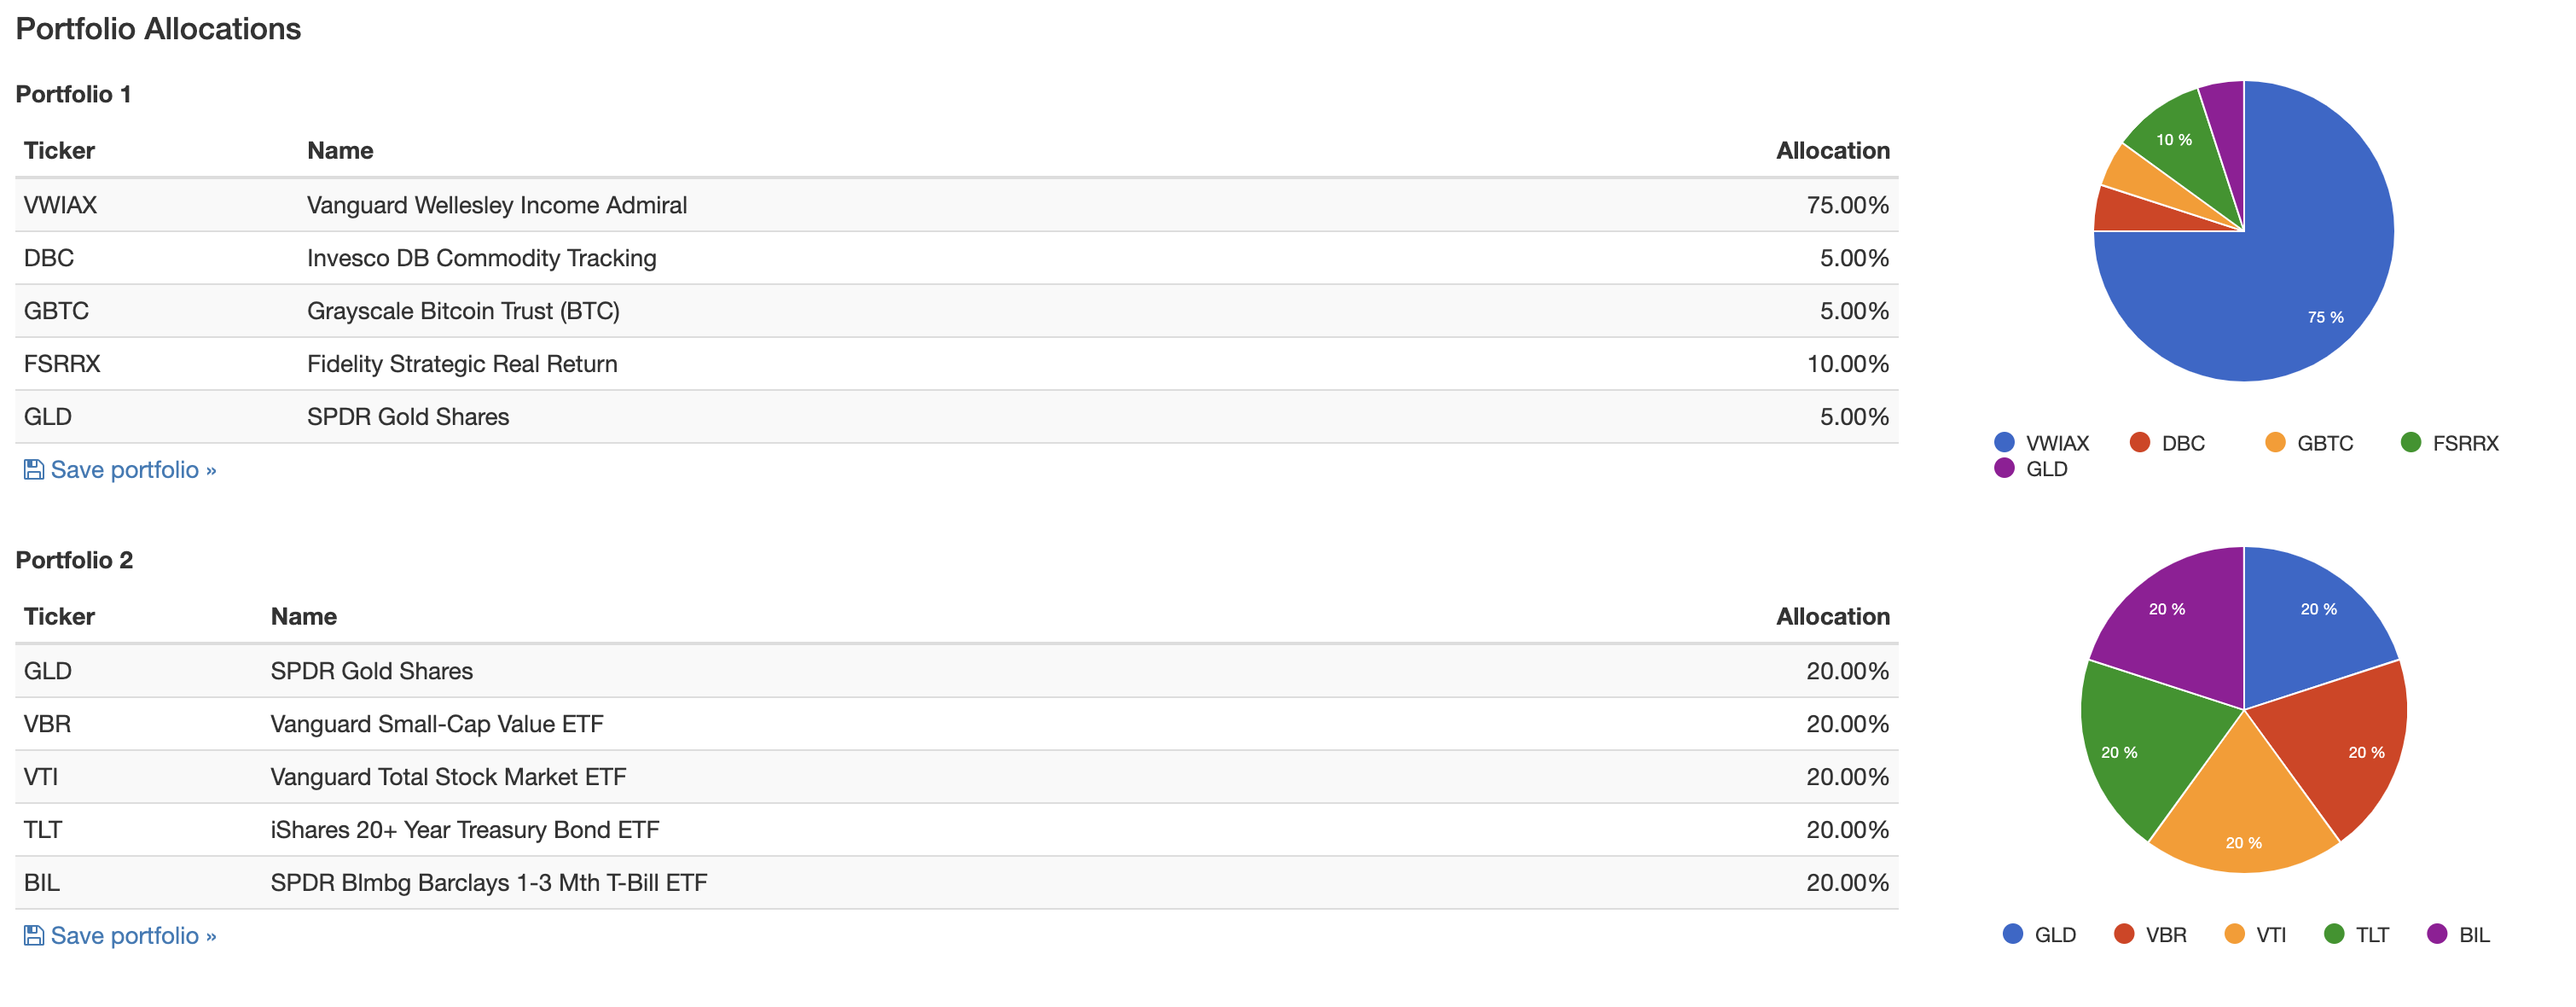This screenshot has height=1007, width=2576.
Task: Select the Vanguard Wellesley Income Admiral row
Action: pyautogui.click(x=956, y=205)
